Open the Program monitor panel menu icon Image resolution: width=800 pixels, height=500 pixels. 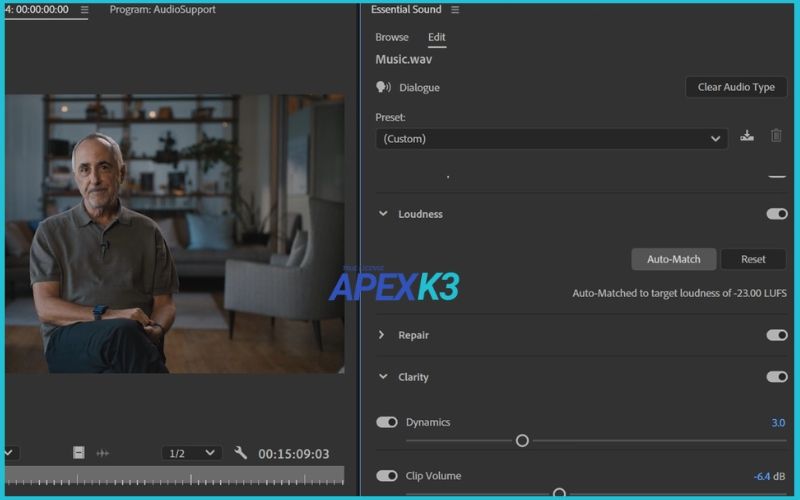point(84,10)
